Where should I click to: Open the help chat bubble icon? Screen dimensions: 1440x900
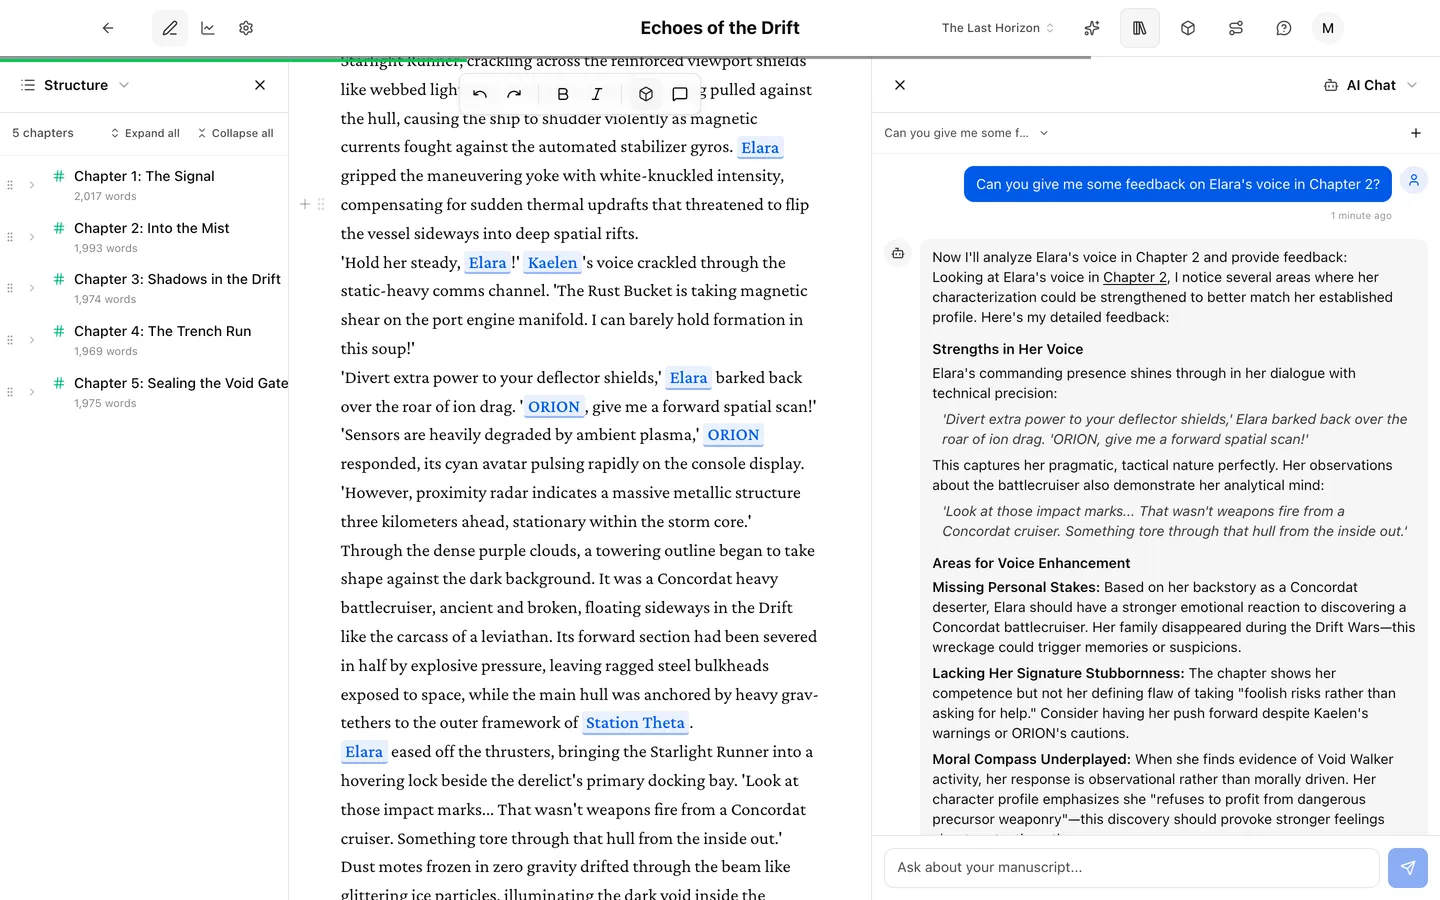pyautogui.click(x=1284, y=28)
